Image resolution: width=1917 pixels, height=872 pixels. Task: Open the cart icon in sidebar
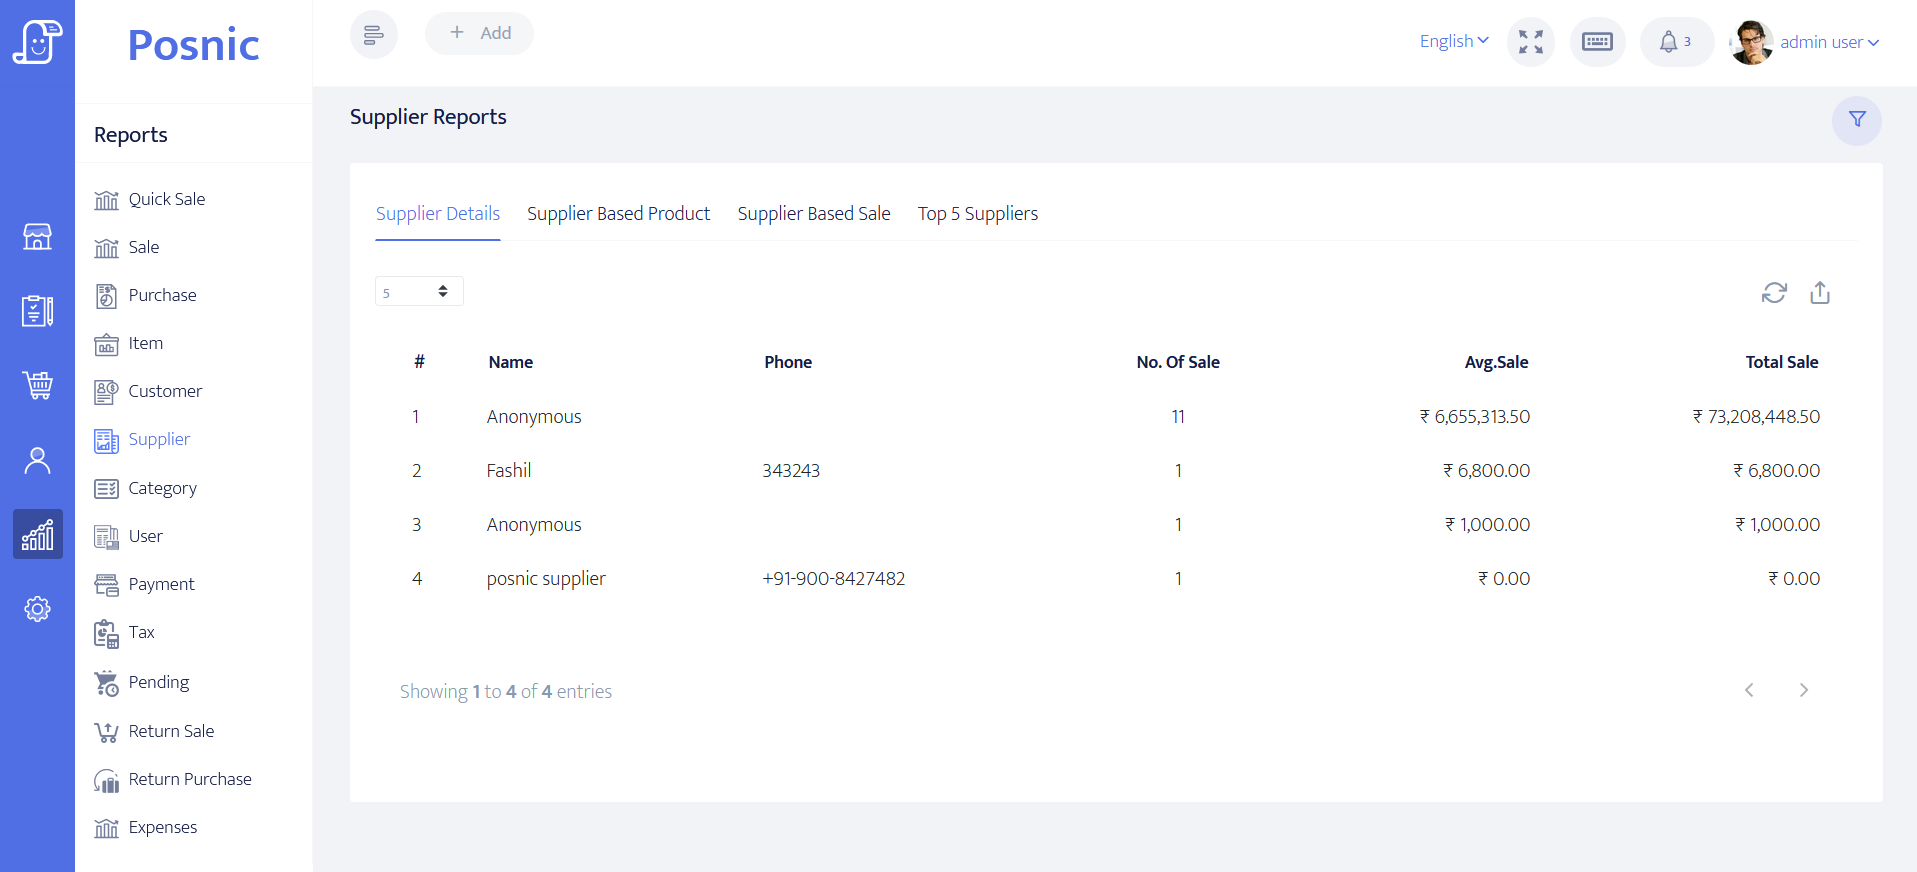38,385
